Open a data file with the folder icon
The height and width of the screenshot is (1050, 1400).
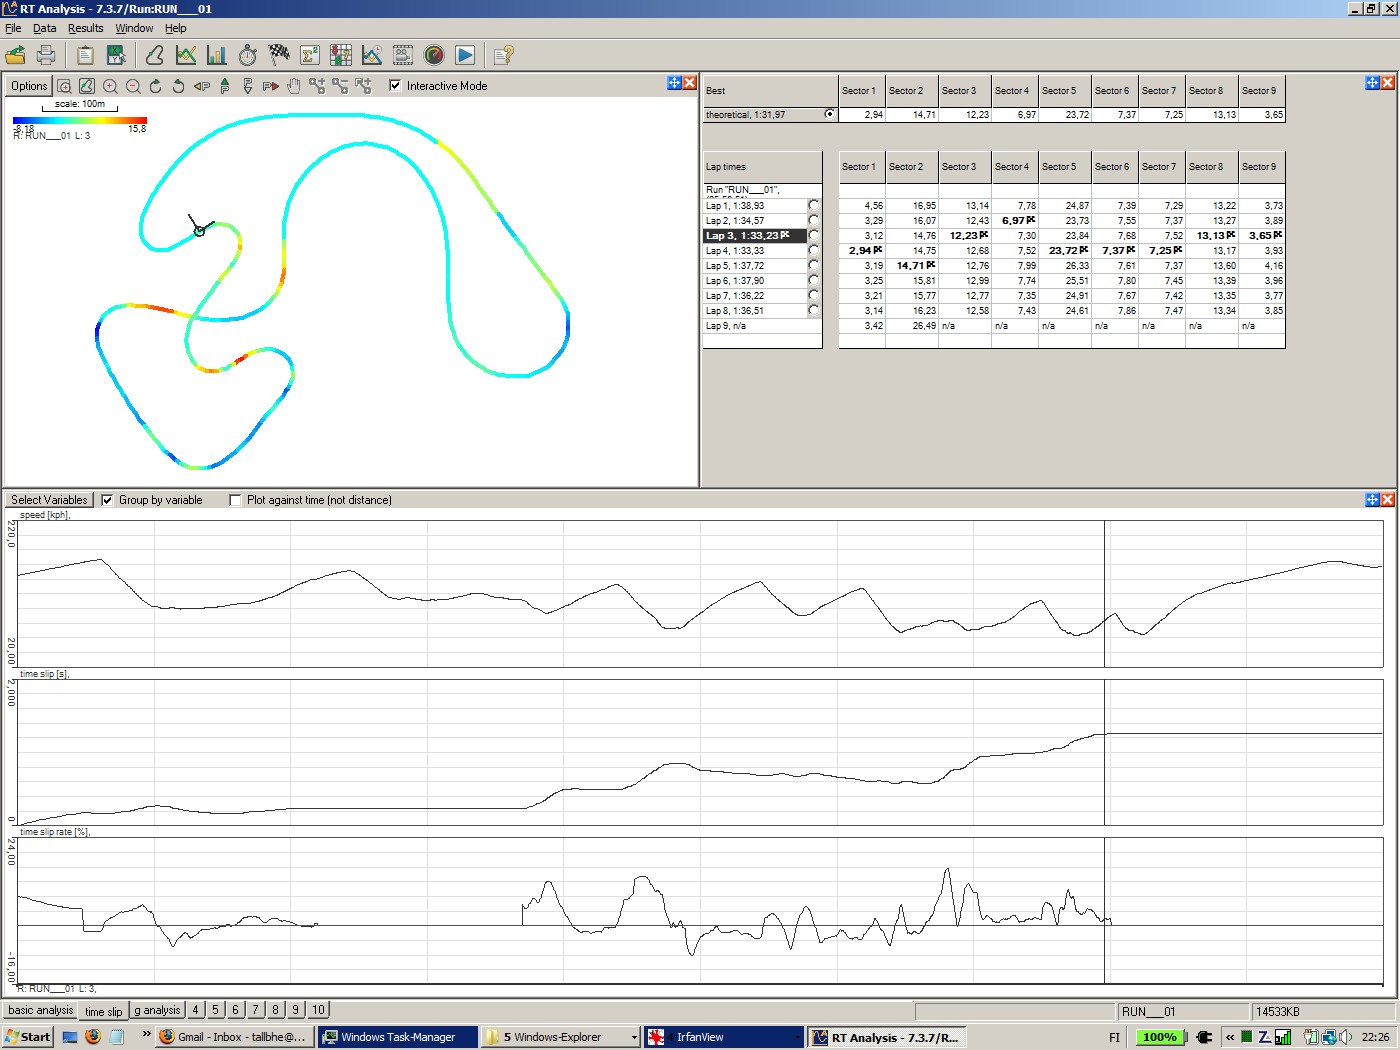(16, 55)
